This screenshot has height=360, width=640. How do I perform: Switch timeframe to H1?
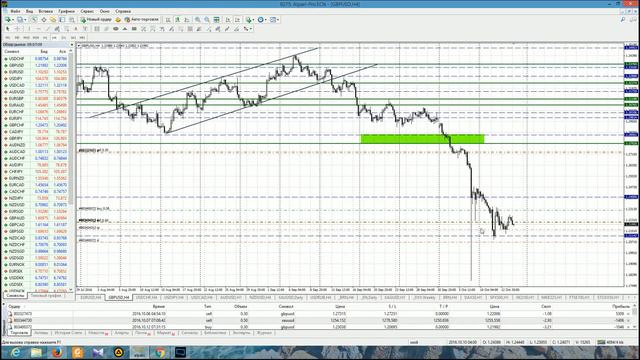click(45, 38)
